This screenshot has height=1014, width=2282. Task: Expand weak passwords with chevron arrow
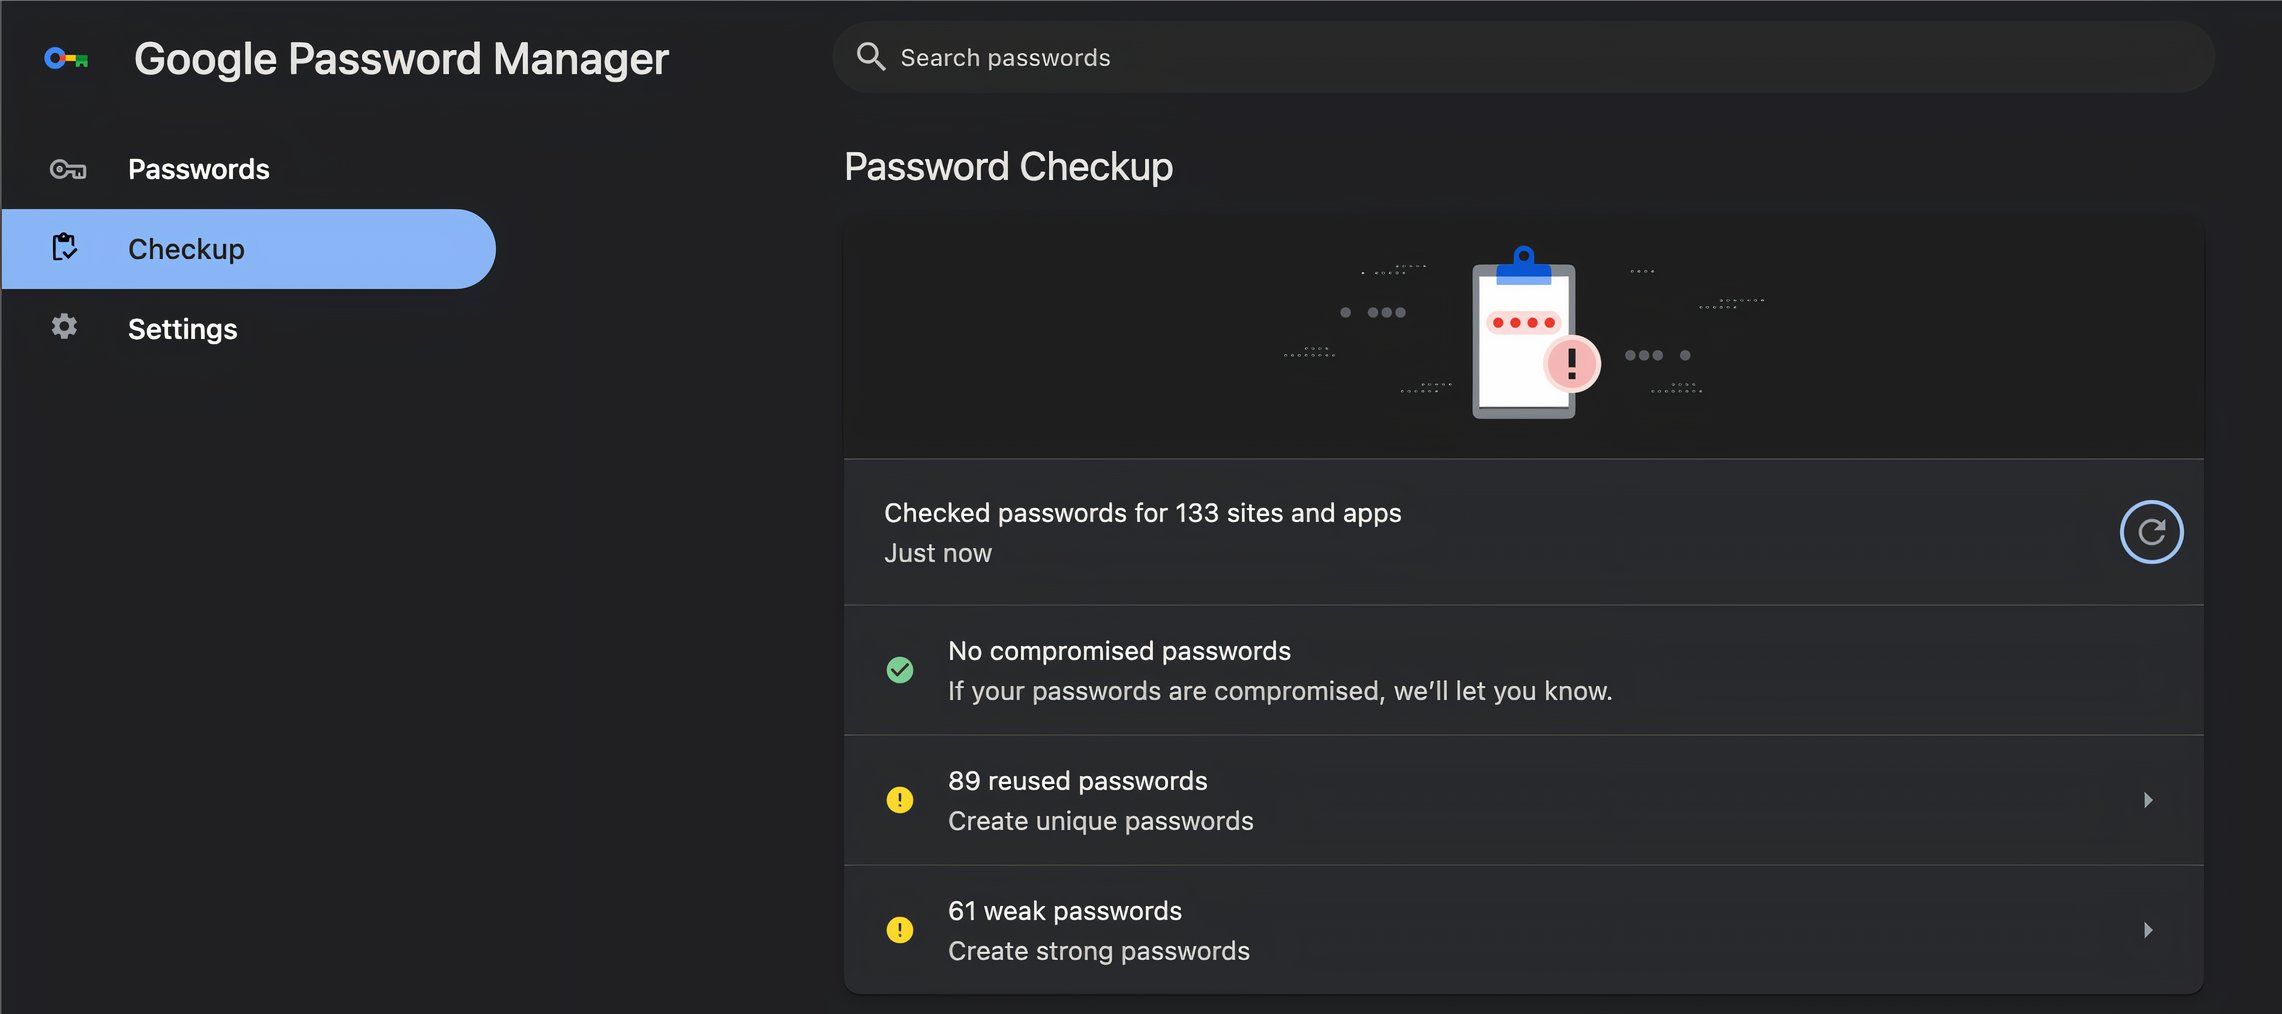click(x=2147, y=930)
